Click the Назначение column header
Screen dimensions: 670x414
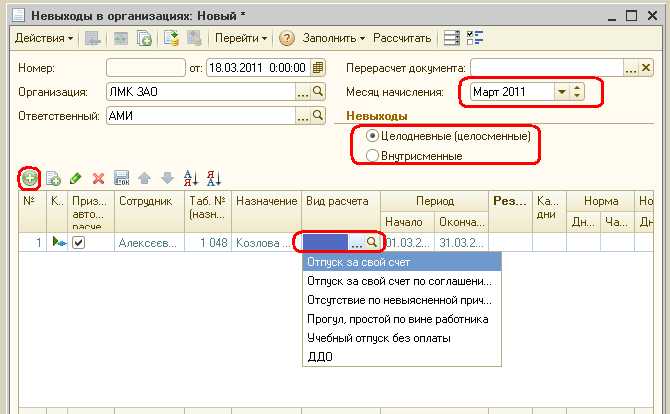tap(267, 211)
